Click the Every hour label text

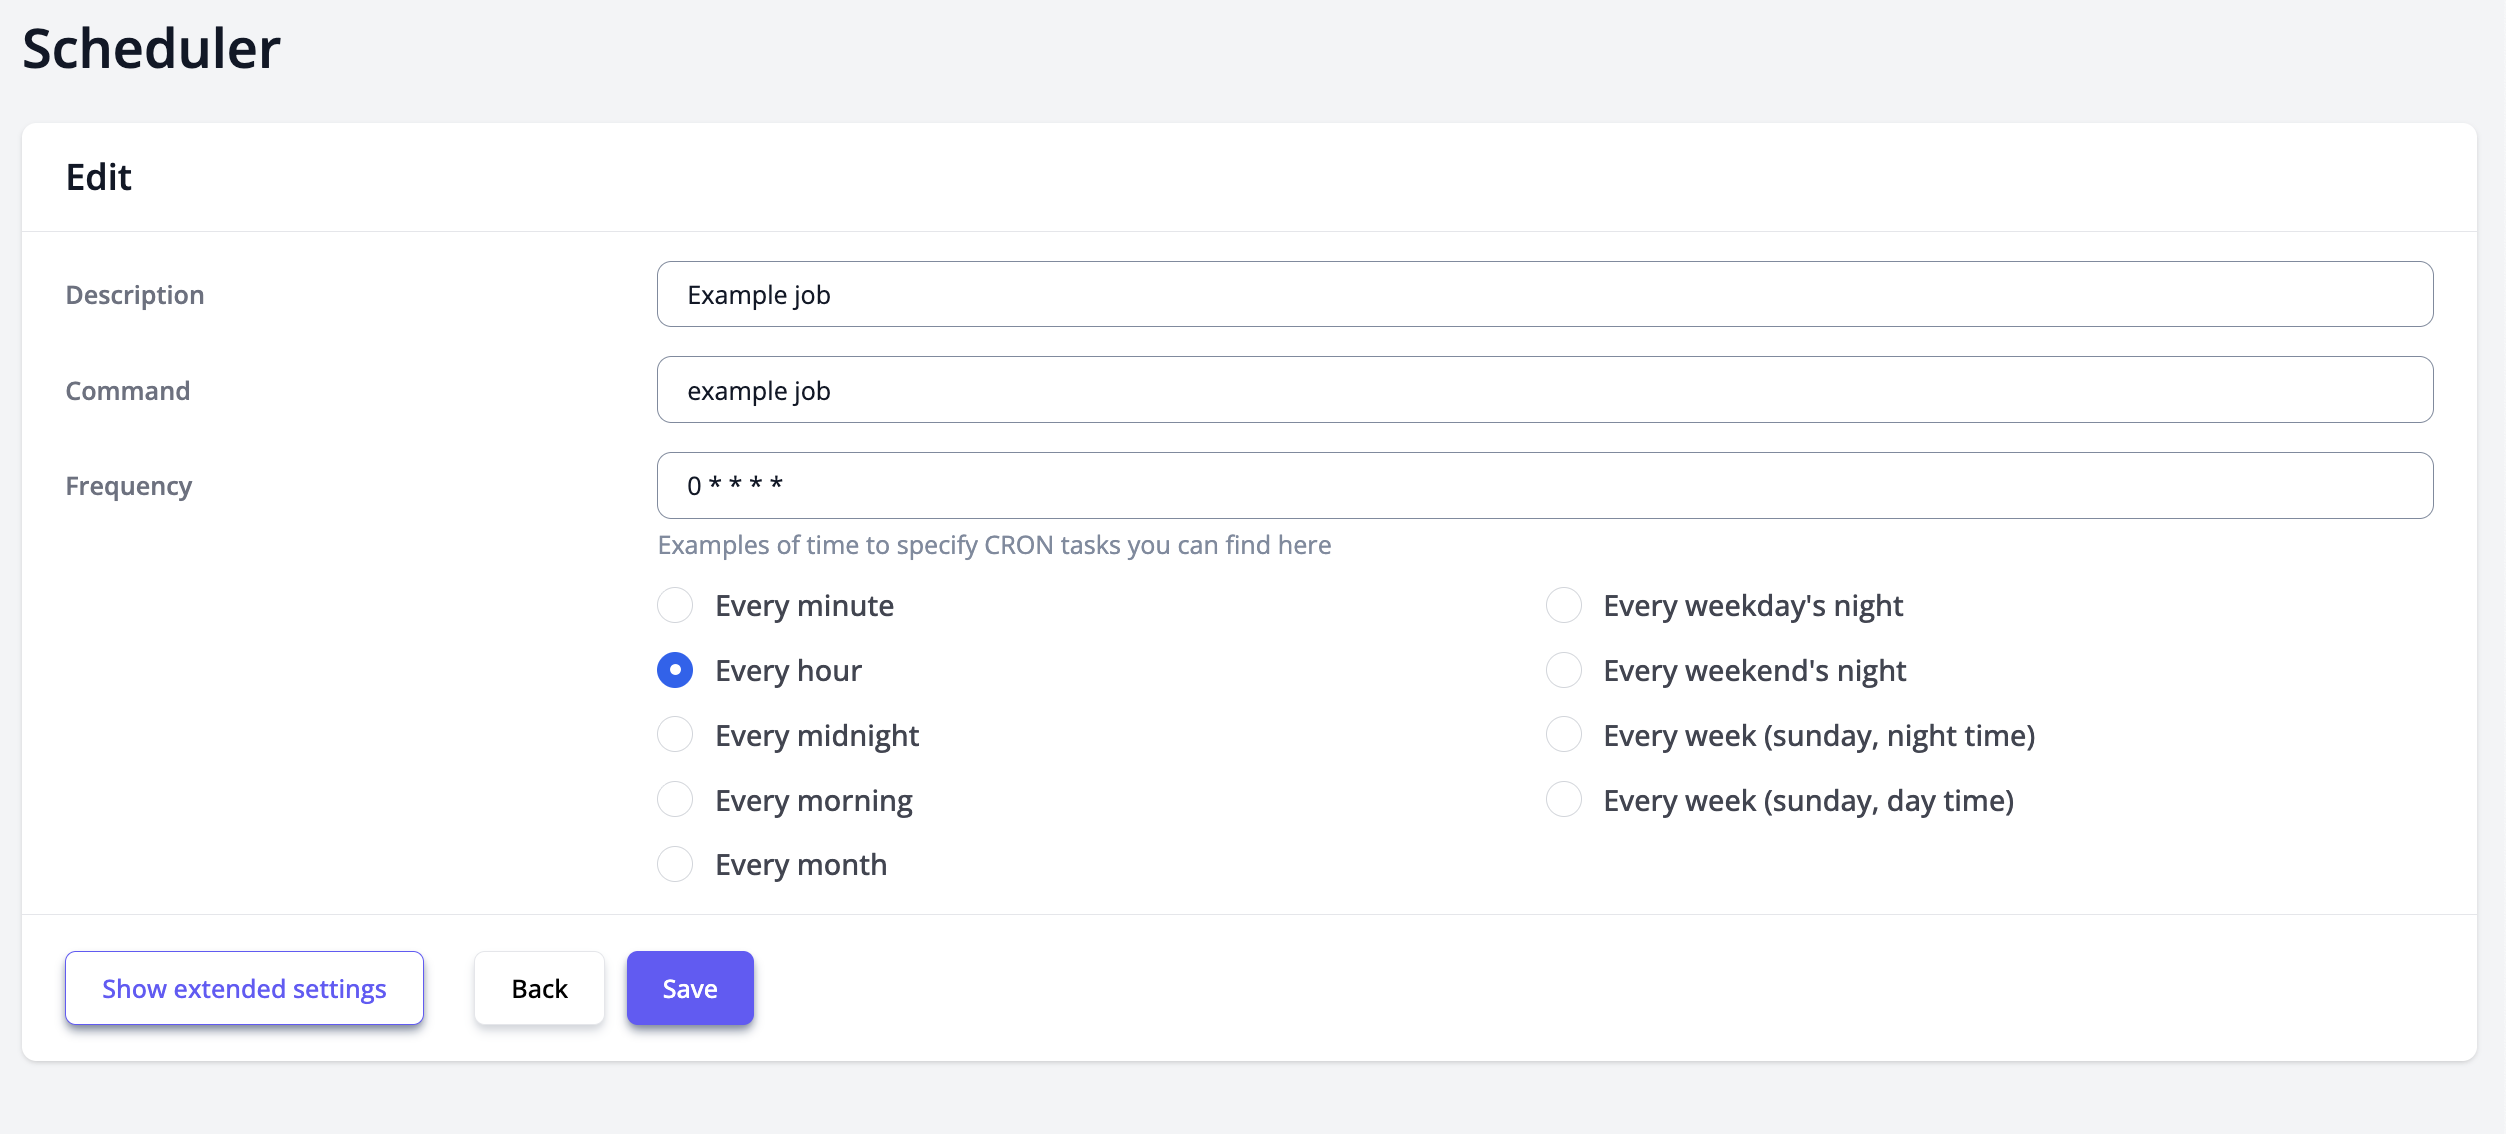click(x=788, y=670)
